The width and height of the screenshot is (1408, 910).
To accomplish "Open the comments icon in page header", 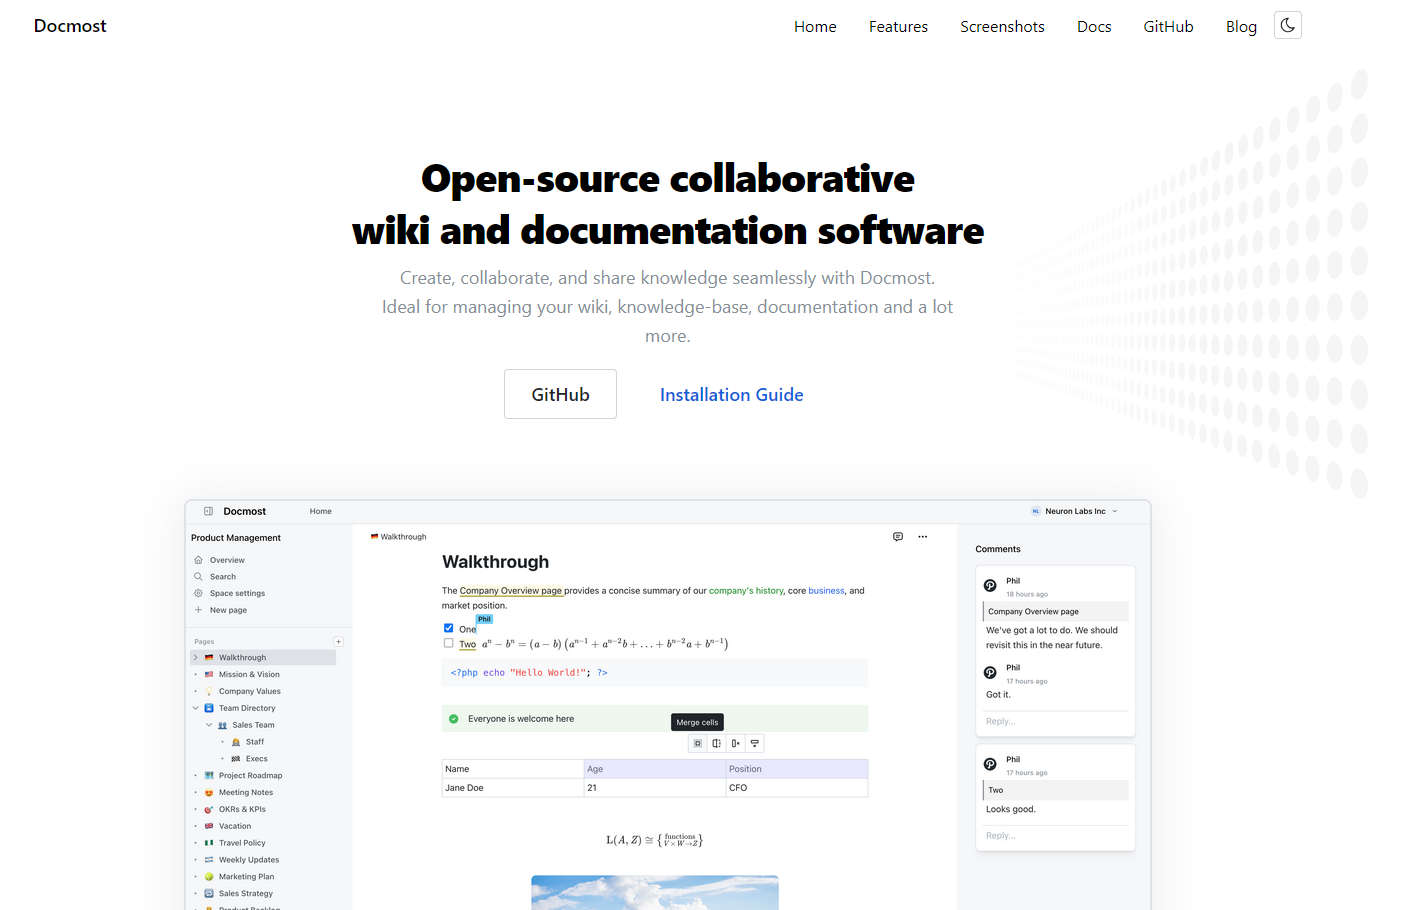I will click(898, 537).
